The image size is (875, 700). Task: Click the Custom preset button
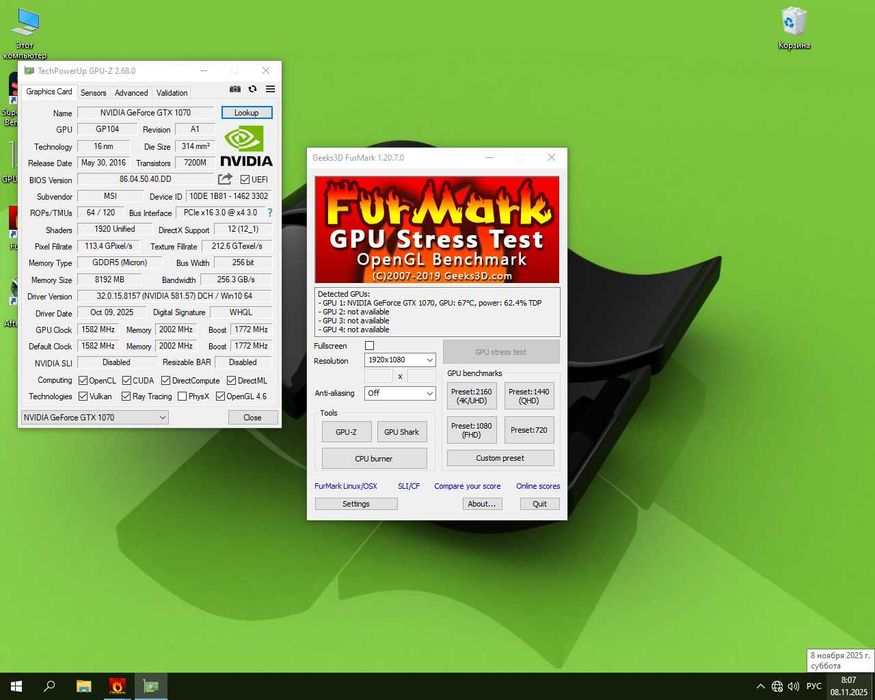500,458
